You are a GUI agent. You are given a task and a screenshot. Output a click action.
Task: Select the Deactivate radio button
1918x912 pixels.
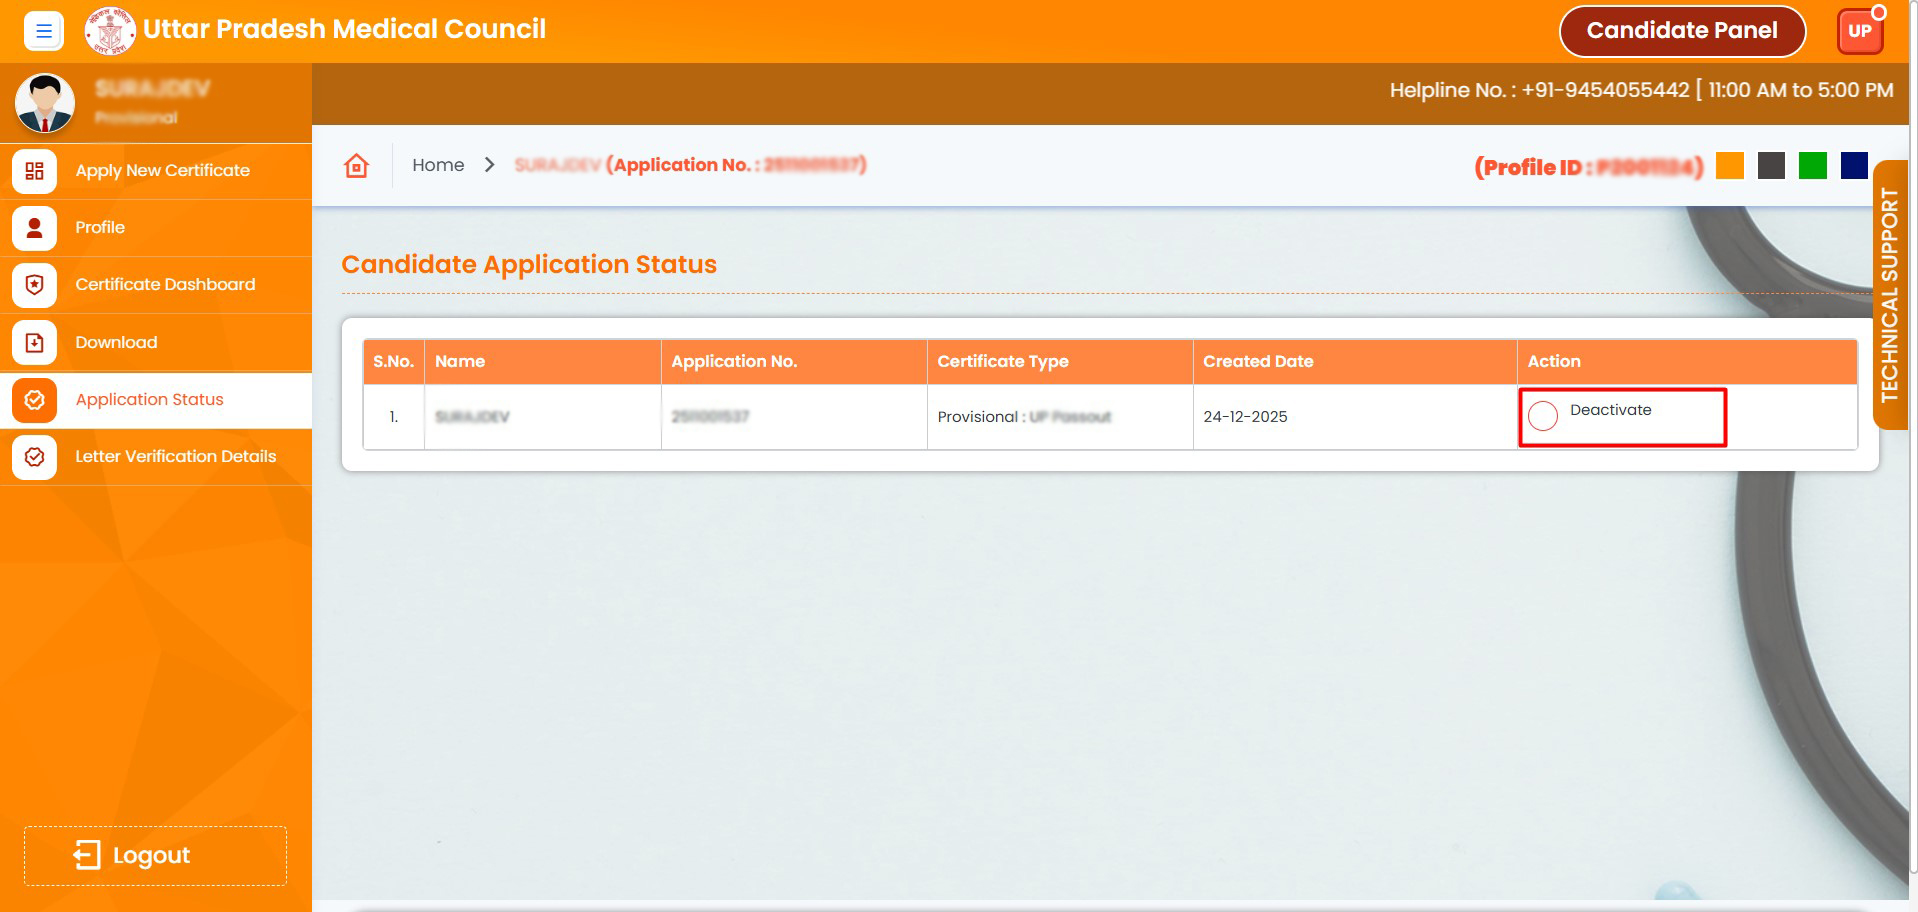click(x=1543, y=416)
